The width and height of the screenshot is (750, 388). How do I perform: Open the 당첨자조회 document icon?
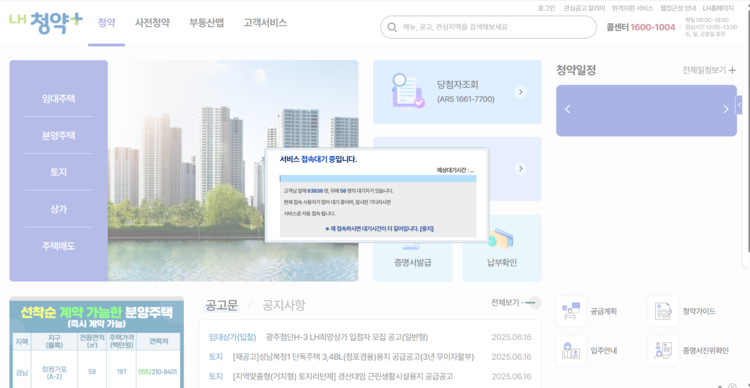click(x=408, y=91)
